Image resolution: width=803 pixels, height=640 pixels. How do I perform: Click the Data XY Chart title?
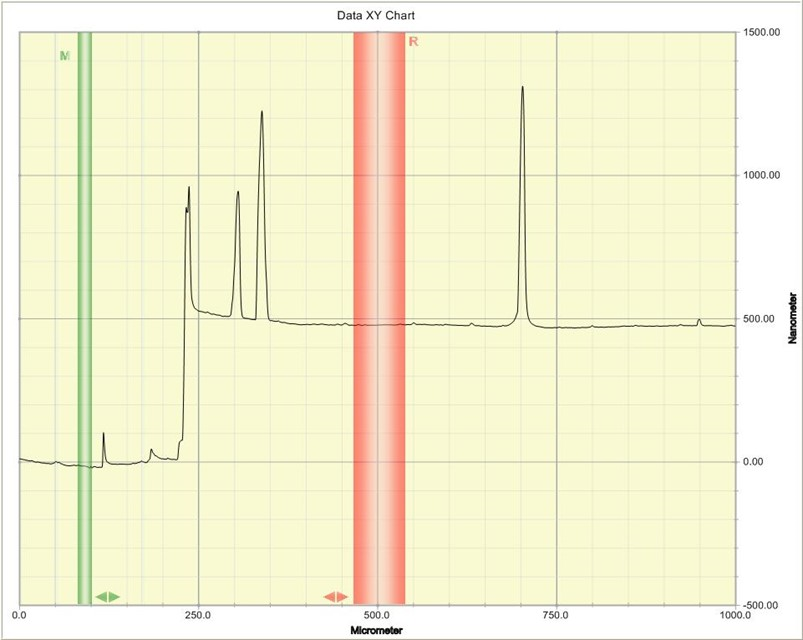pos(375,15)
